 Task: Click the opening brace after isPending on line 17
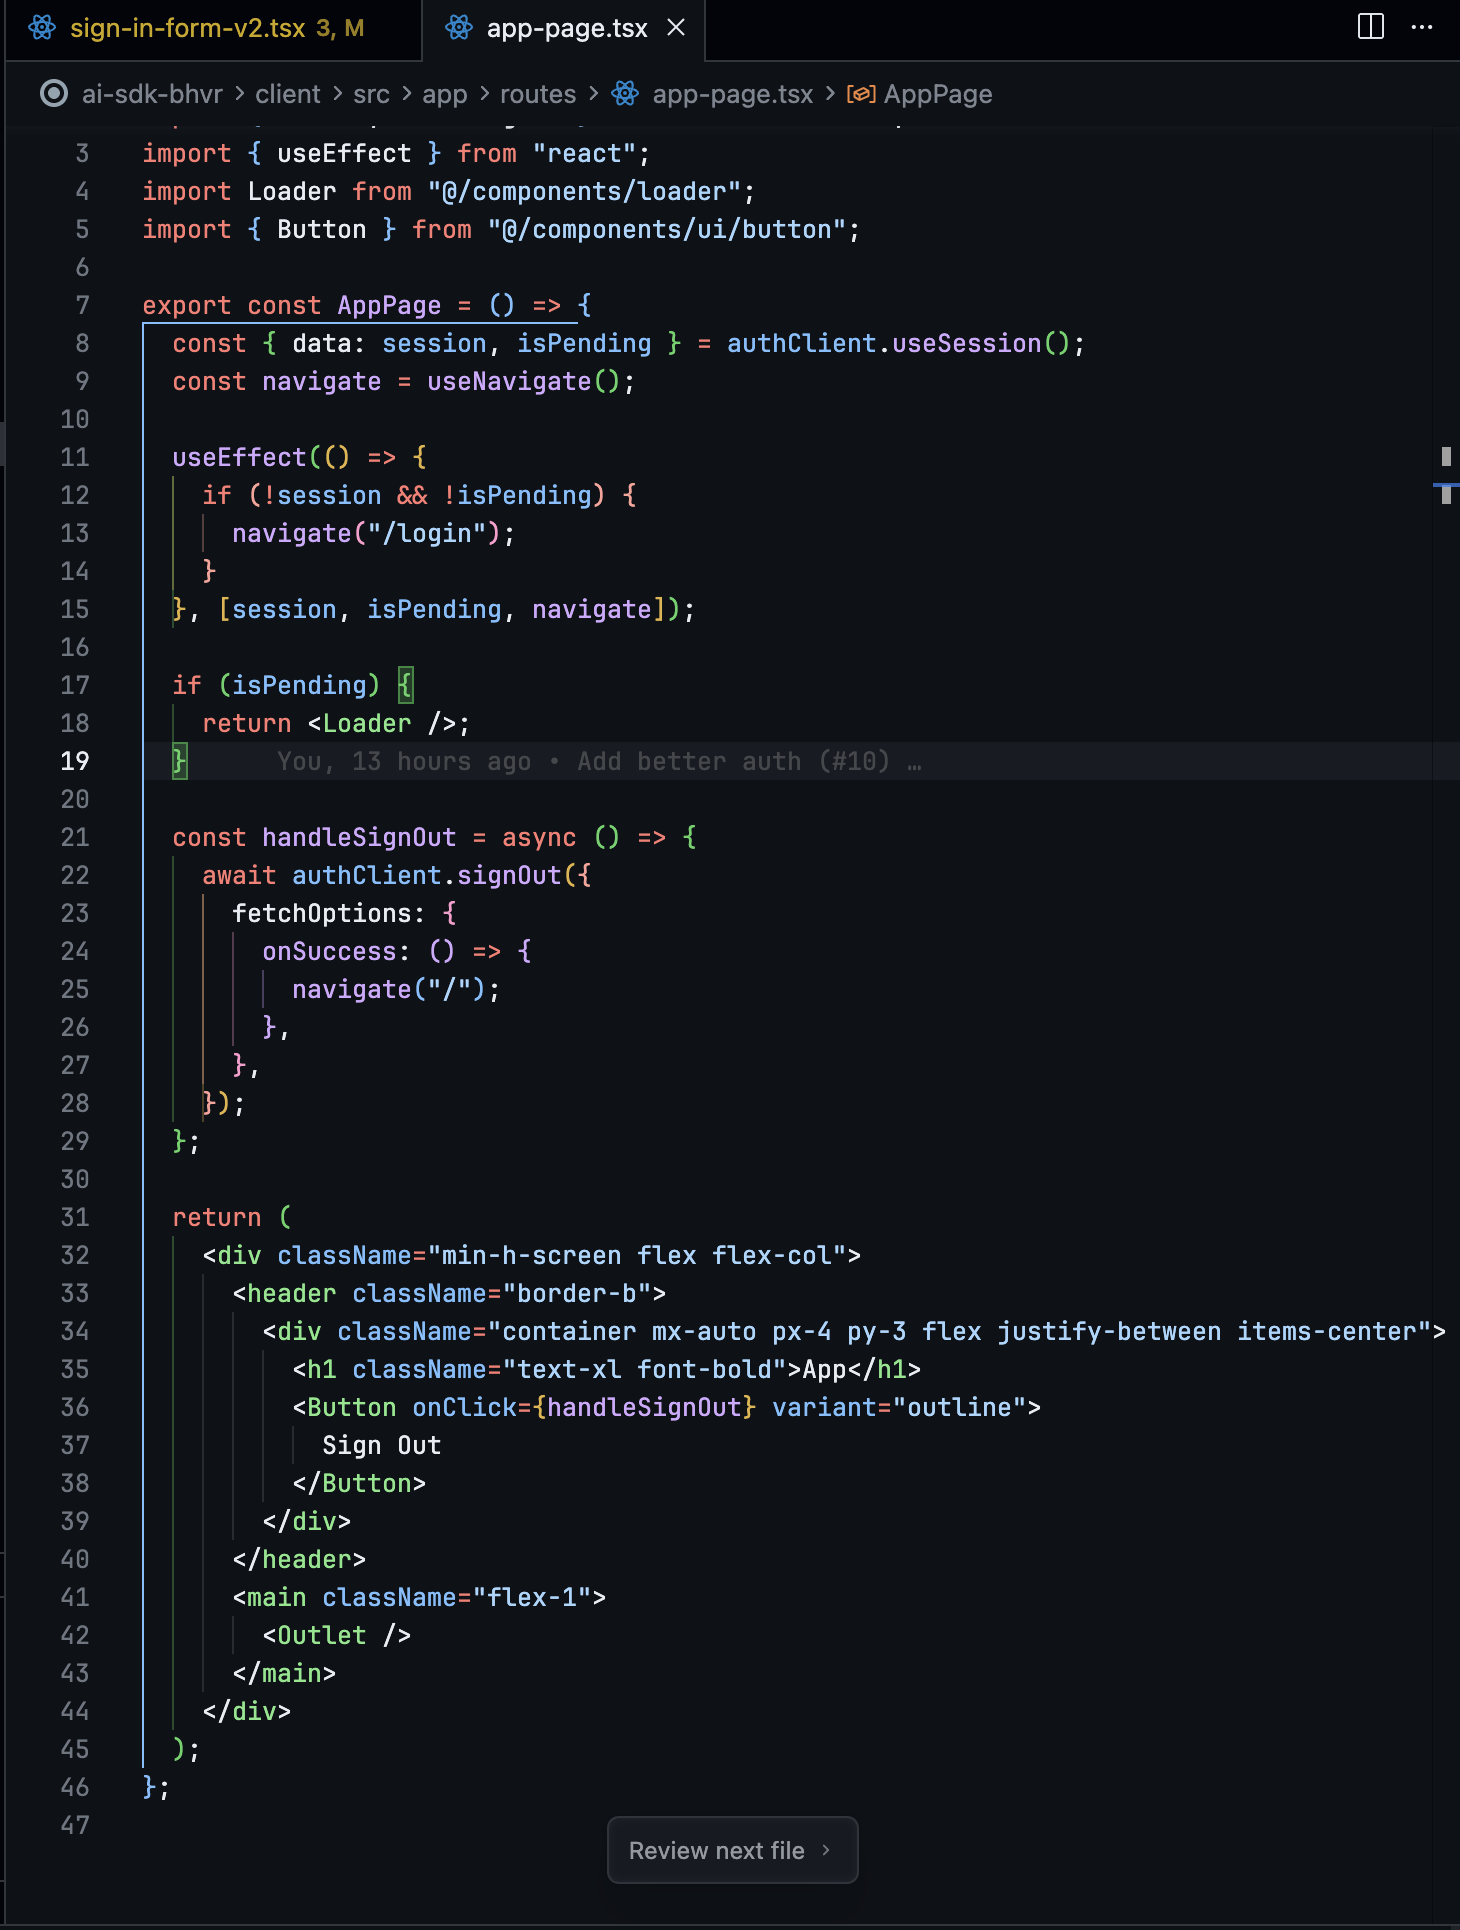point(405,686)
